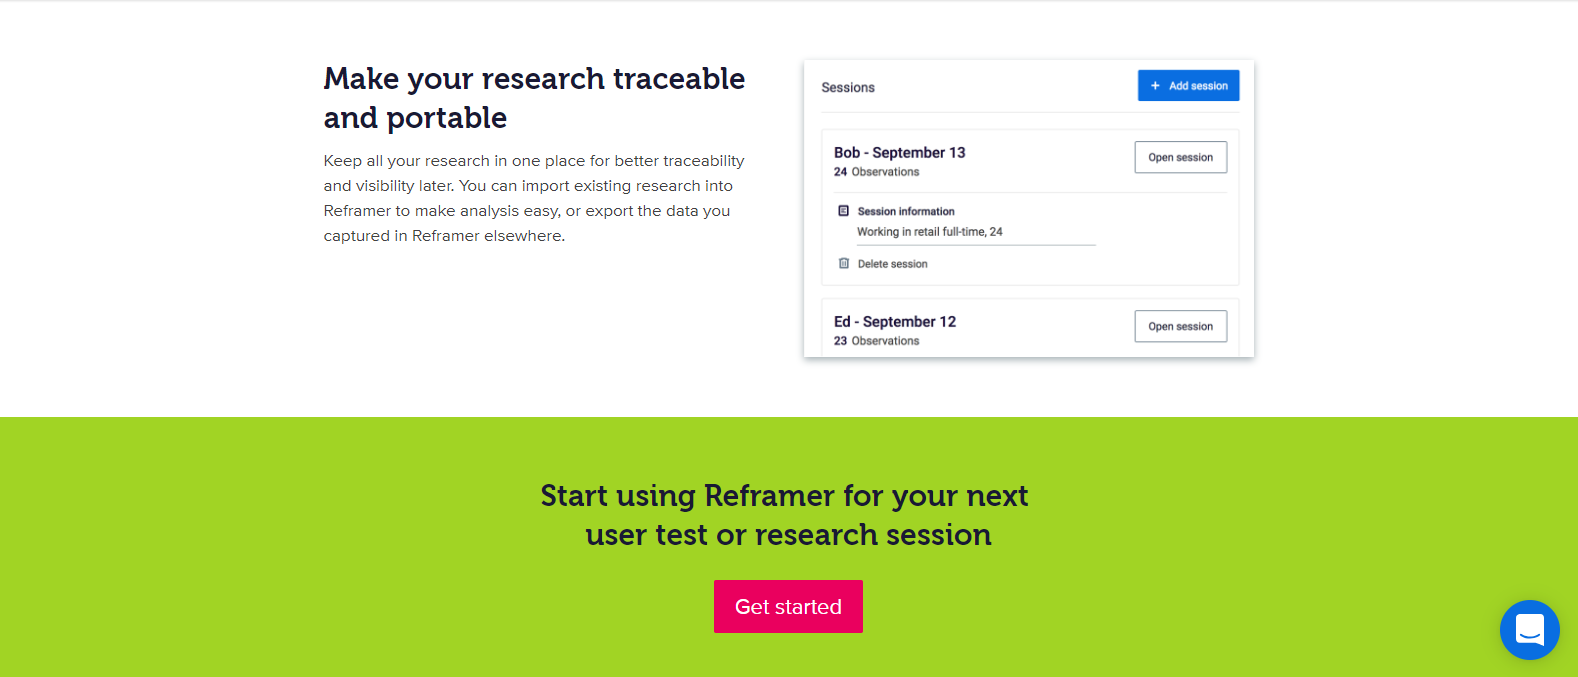Click the paragraph about importing existing research
This screenshot has width=1578, height=677.
(534, 198)
